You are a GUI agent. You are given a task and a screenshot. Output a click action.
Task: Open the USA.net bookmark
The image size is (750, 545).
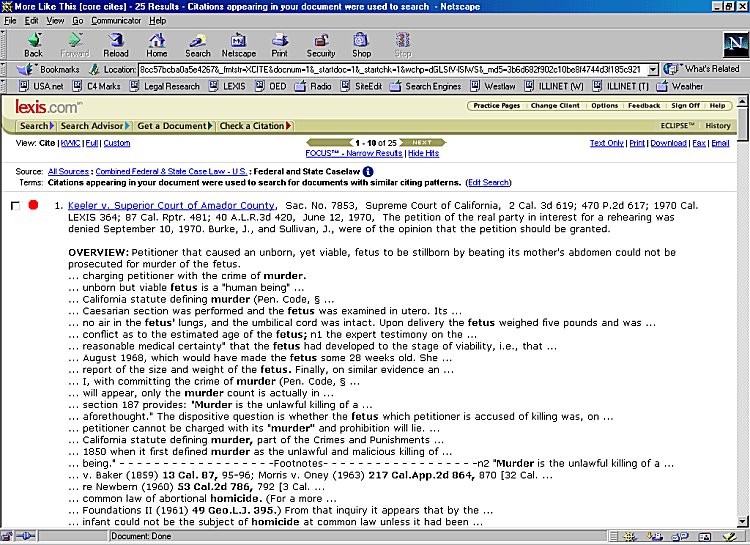click(x=41, y=86)
